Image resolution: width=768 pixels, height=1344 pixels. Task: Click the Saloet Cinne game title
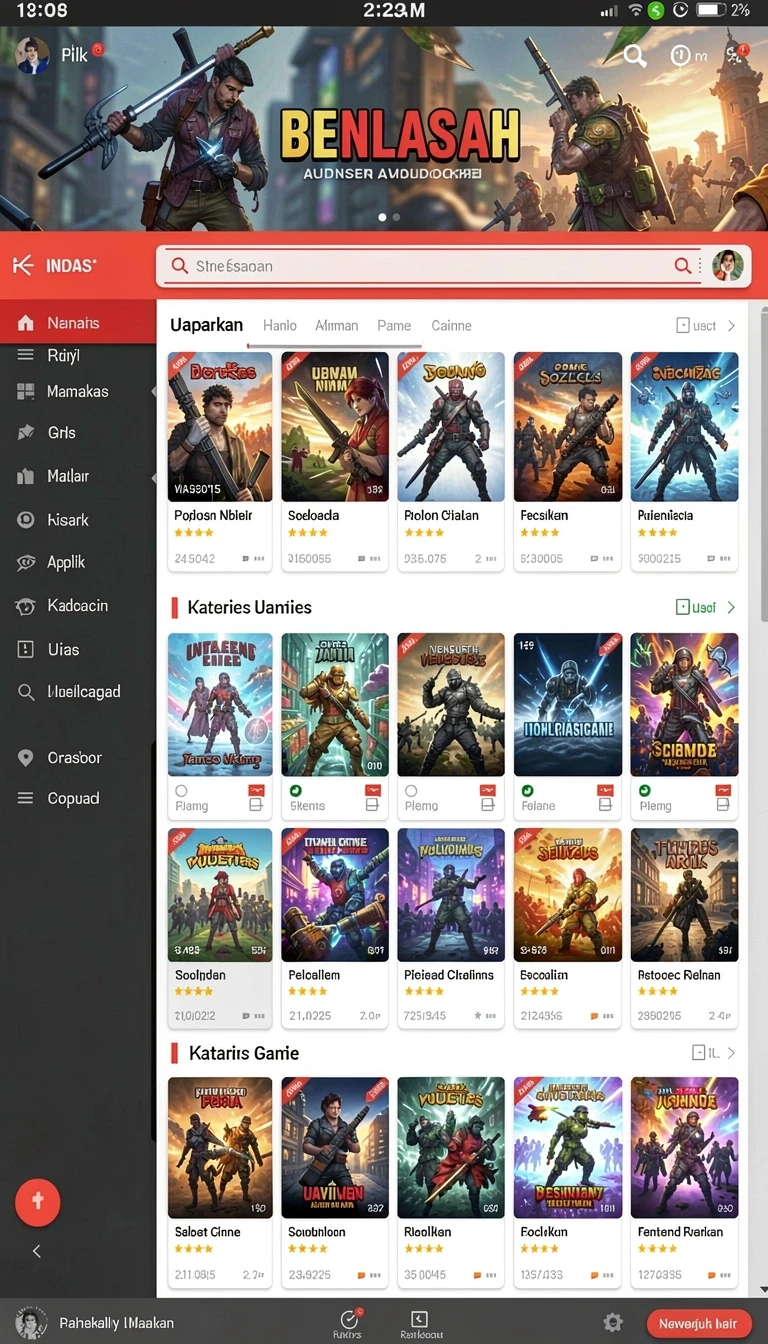pos(207,1232)
